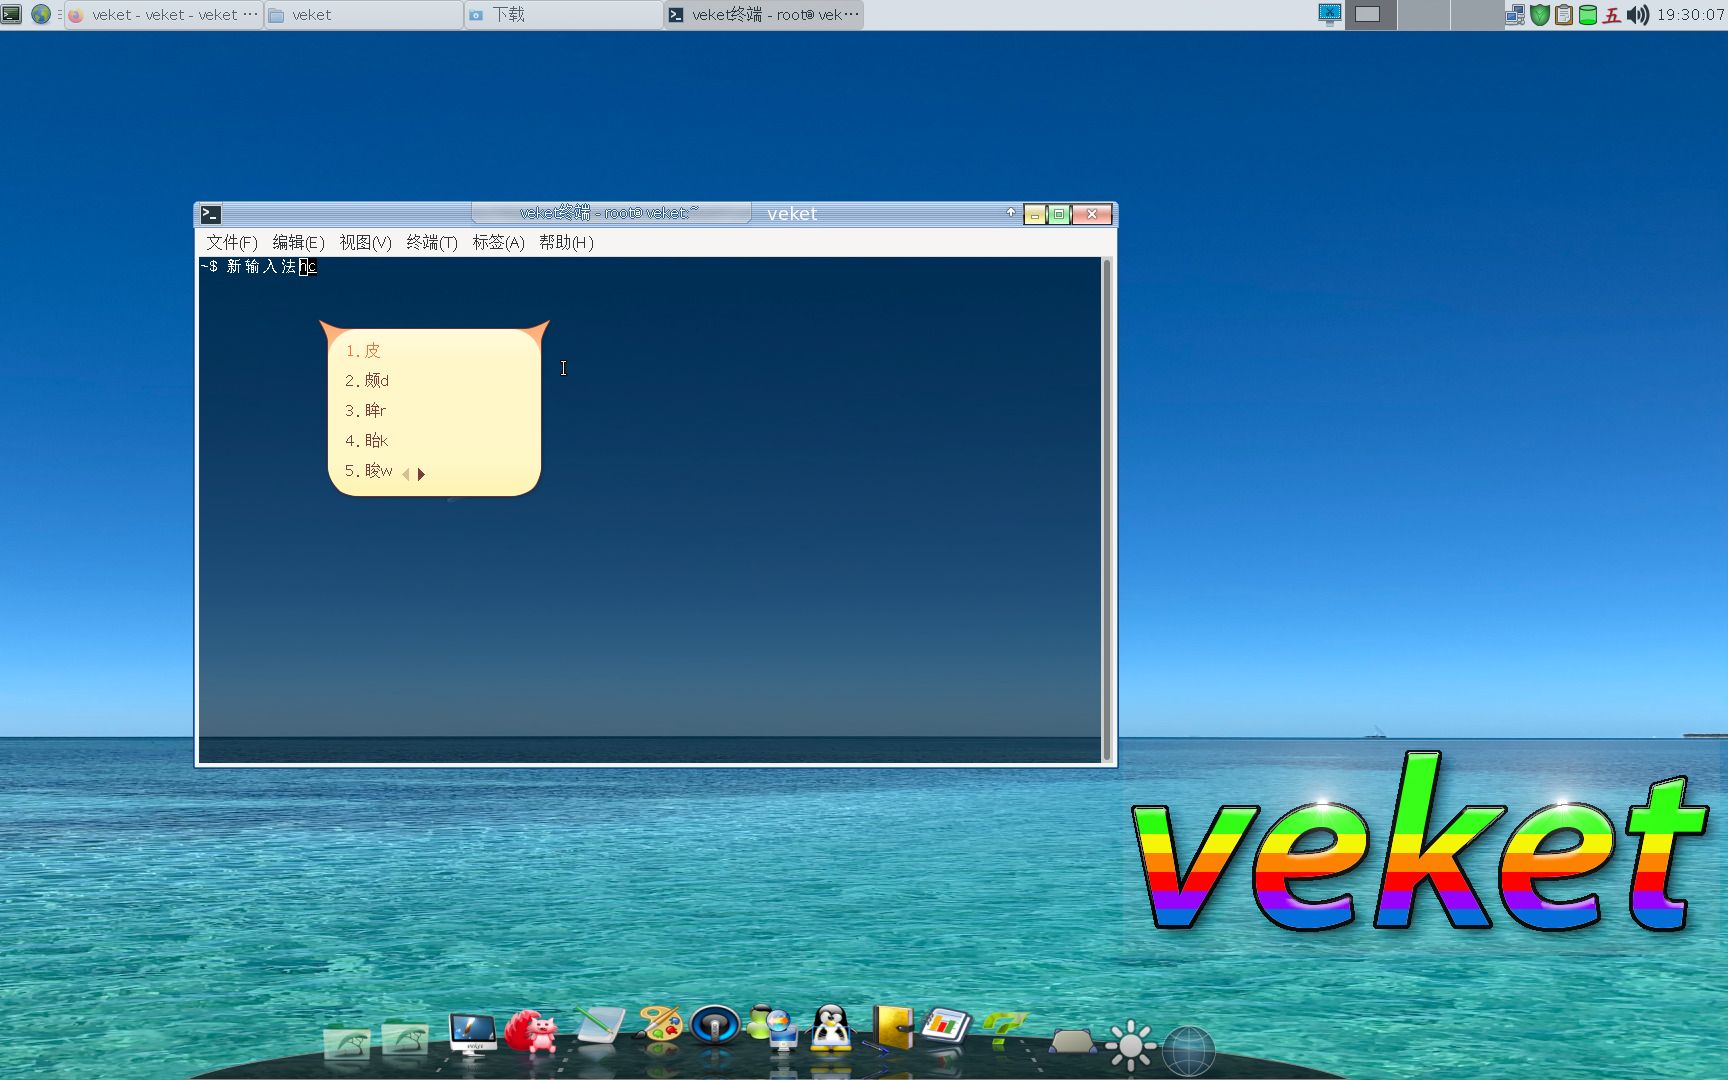
Task: Switch to veket终端 taskbar entry
Action: (764, 15)
